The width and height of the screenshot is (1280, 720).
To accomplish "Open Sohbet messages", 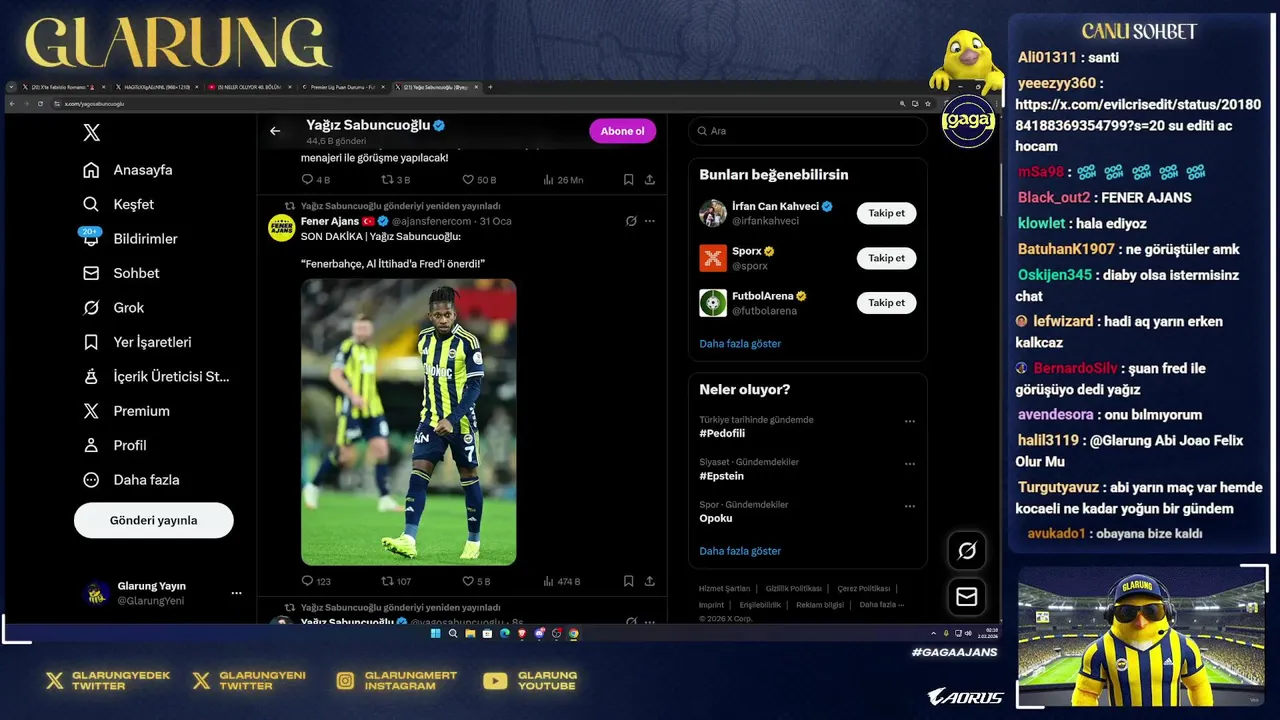I will point(122,273).
